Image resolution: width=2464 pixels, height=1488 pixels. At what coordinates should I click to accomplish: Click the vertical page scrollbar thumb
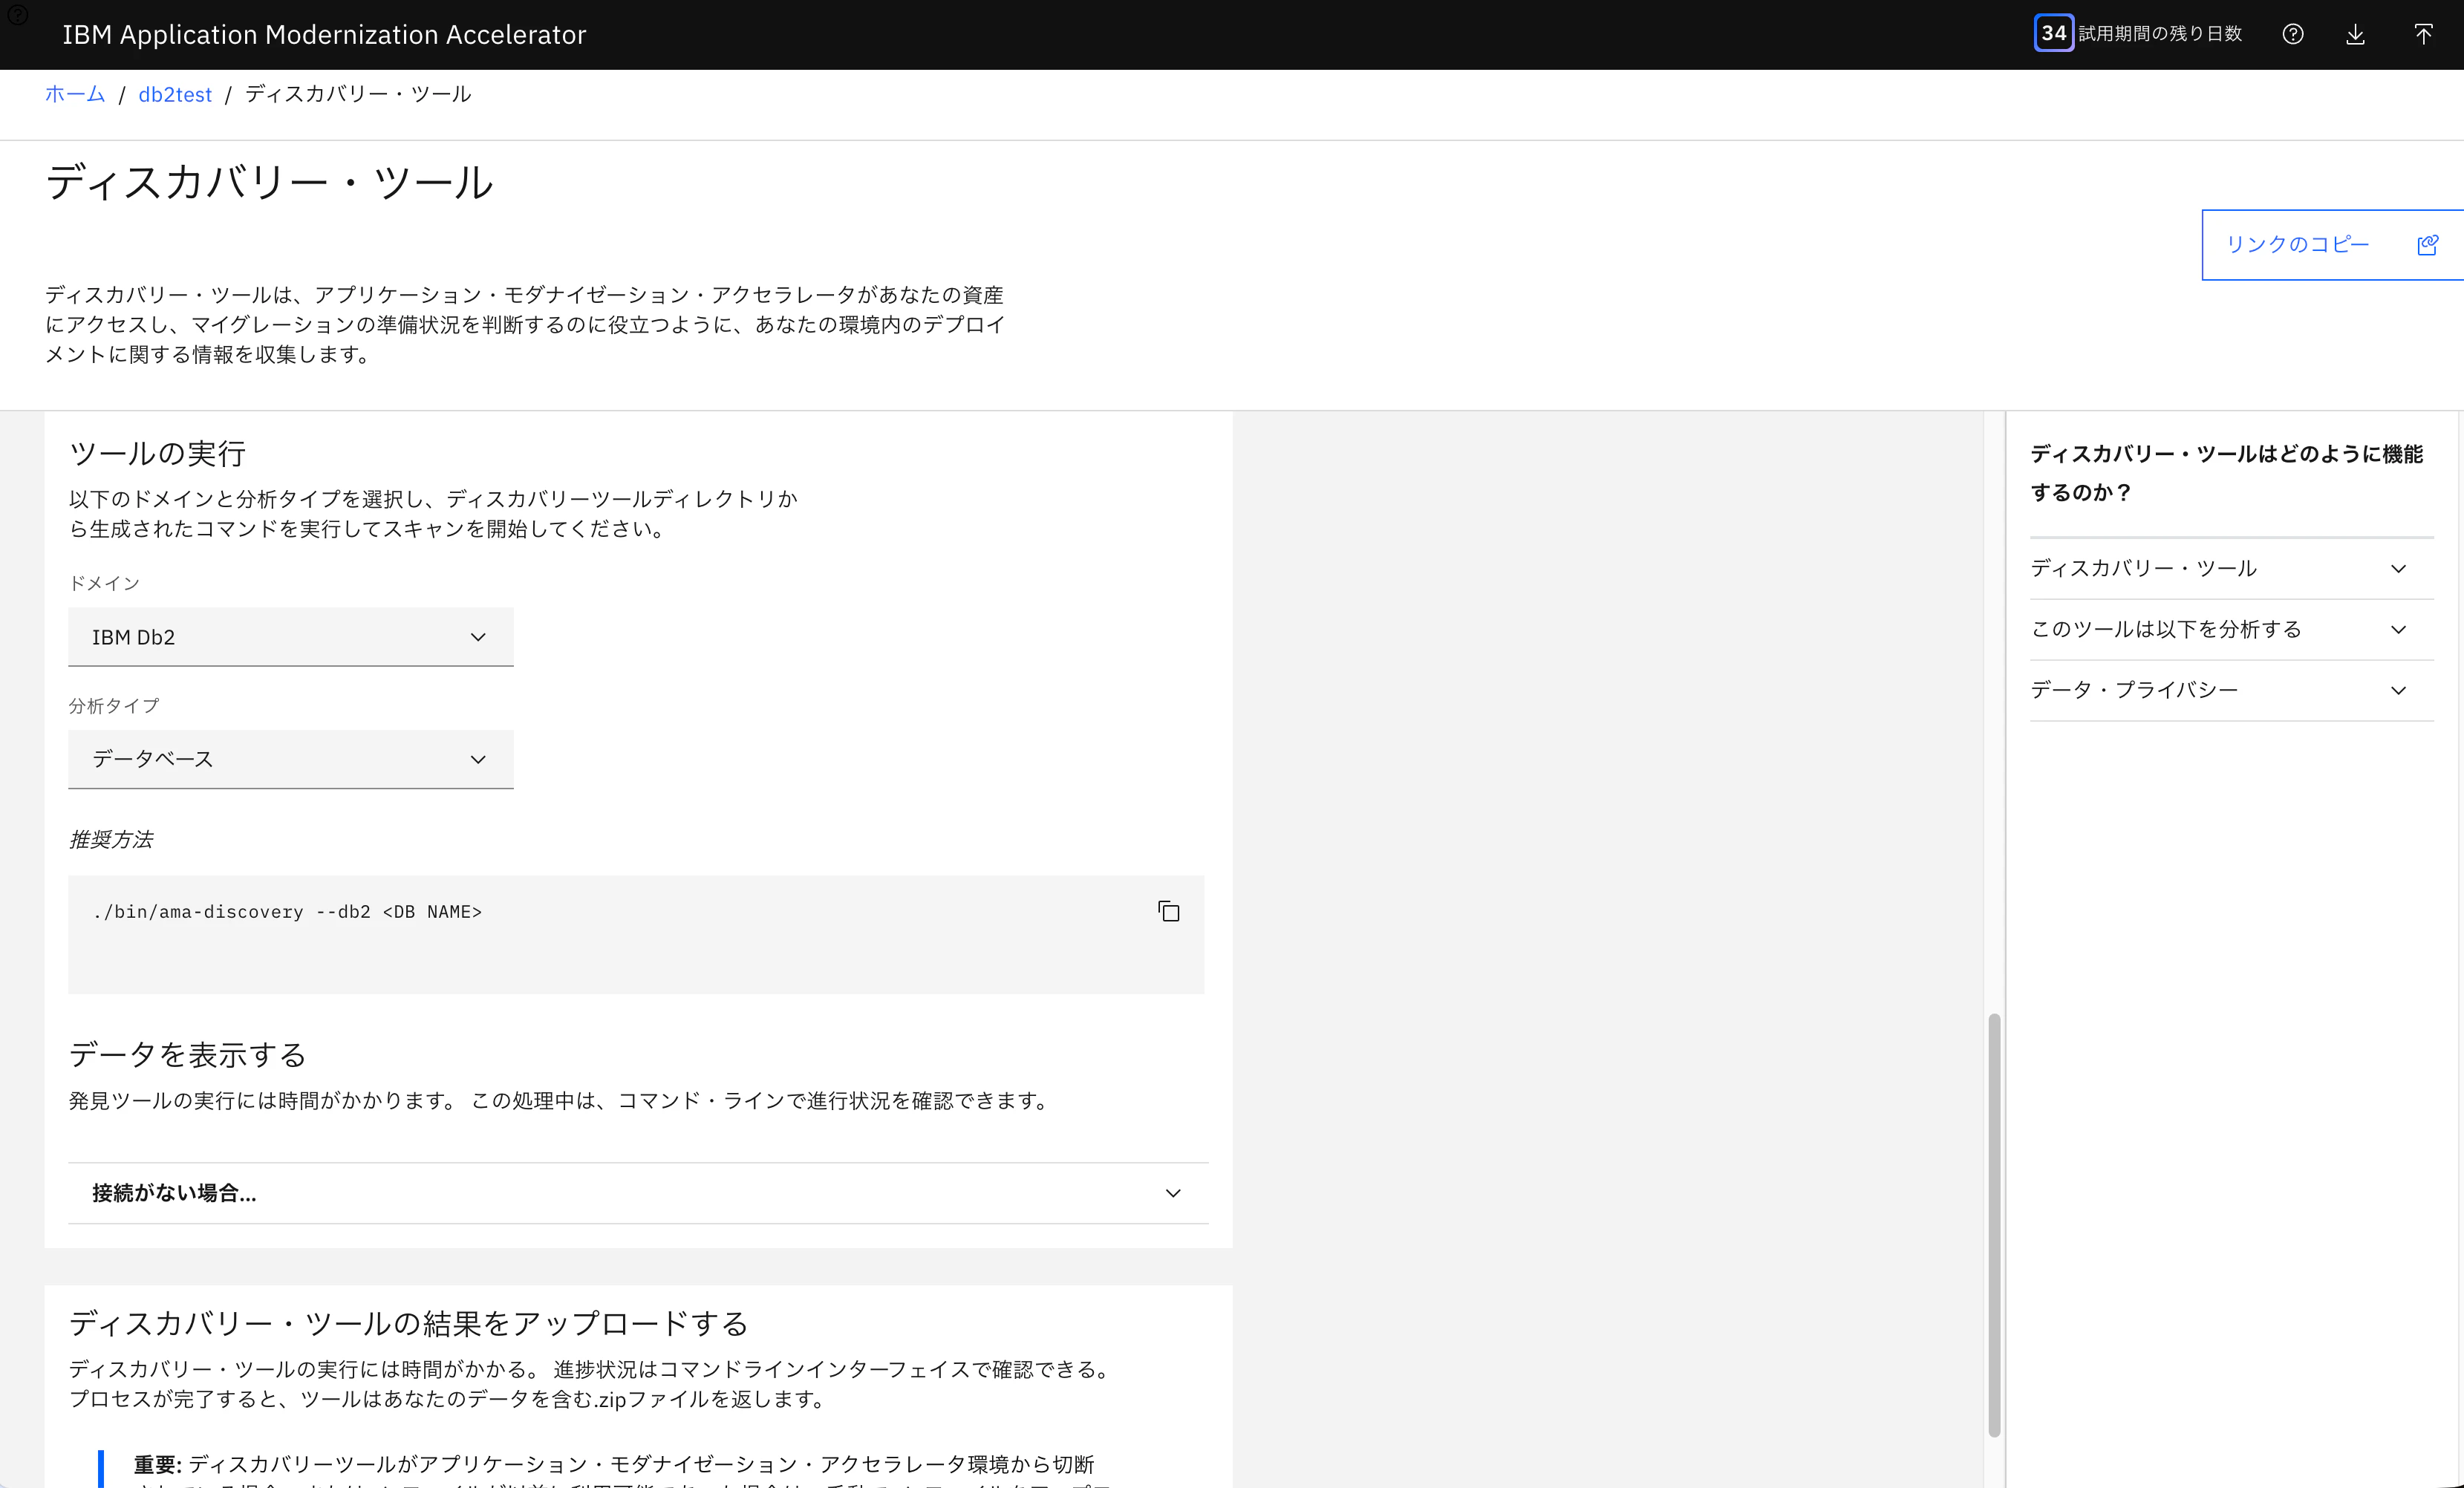tap(1994, 1225)
